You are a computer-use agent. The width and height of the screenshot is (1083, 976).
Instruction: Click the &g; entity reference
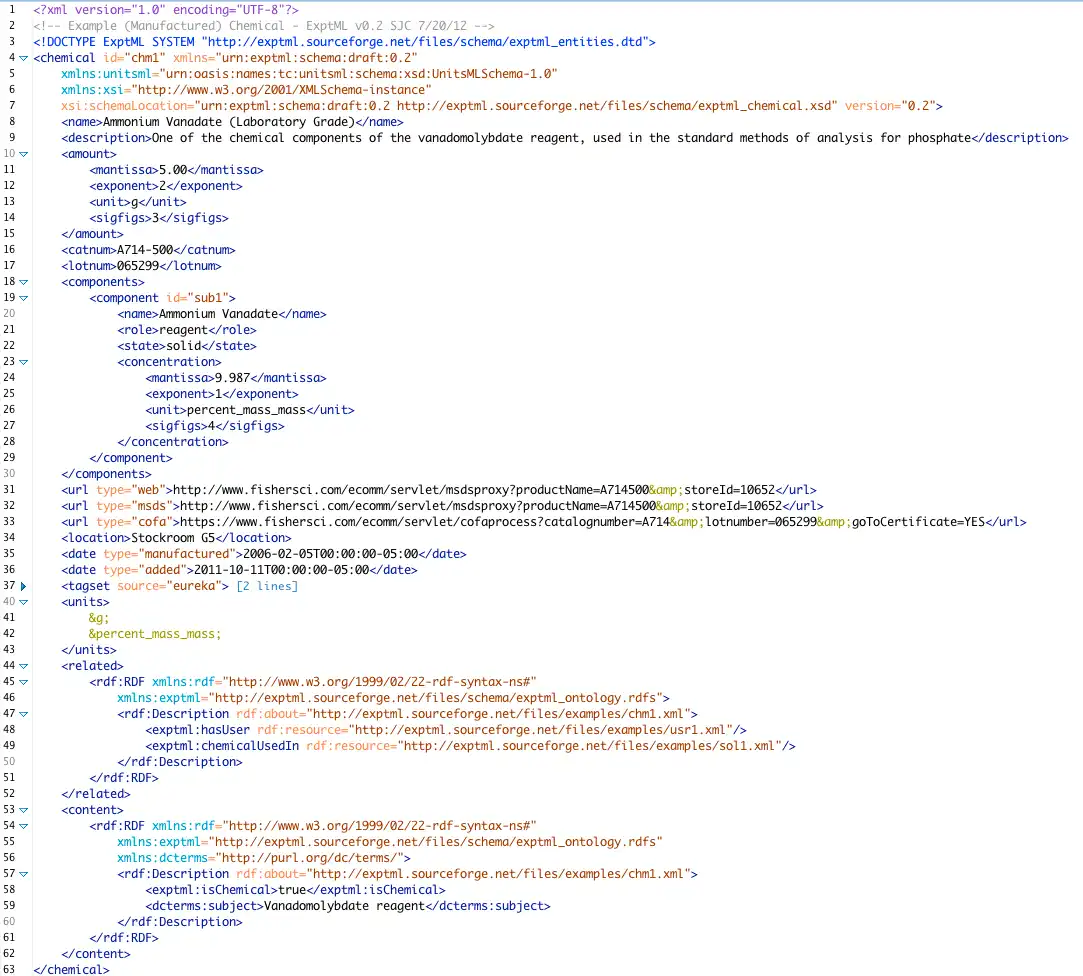99,618
